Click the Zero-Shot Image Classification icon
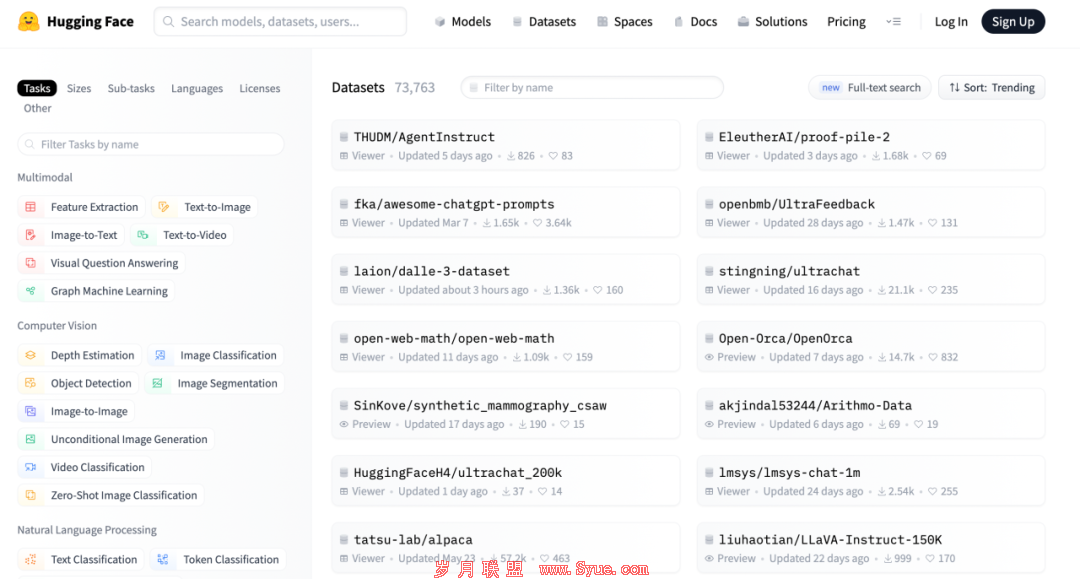The width and height of the screenshot is (1080, 579). point(30,495)
